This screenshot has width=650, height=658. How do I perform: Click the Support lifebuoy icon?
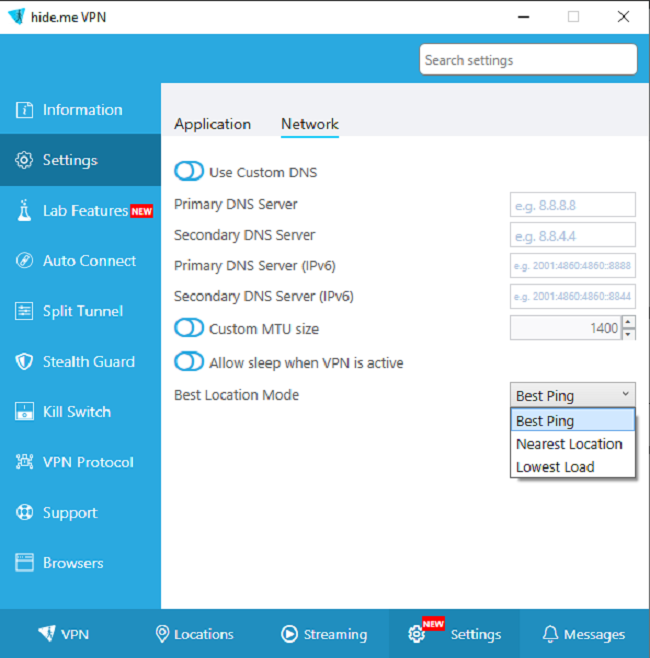tap(24, 512)
